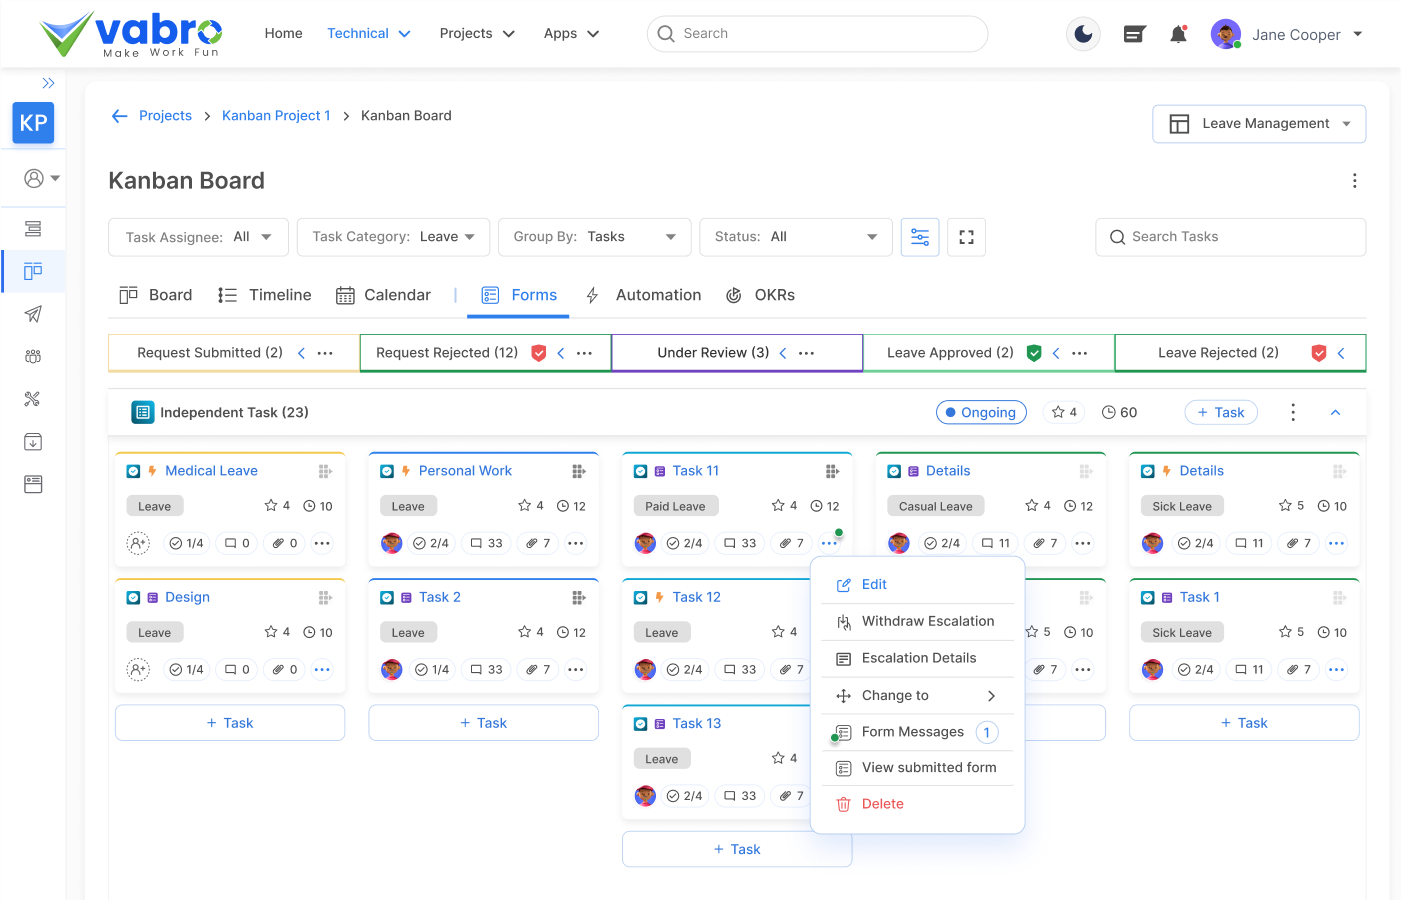This screenshot has width=1401, height=901.
Task: Toggle dark mode with the moon icon
Action: point(1083,33)
